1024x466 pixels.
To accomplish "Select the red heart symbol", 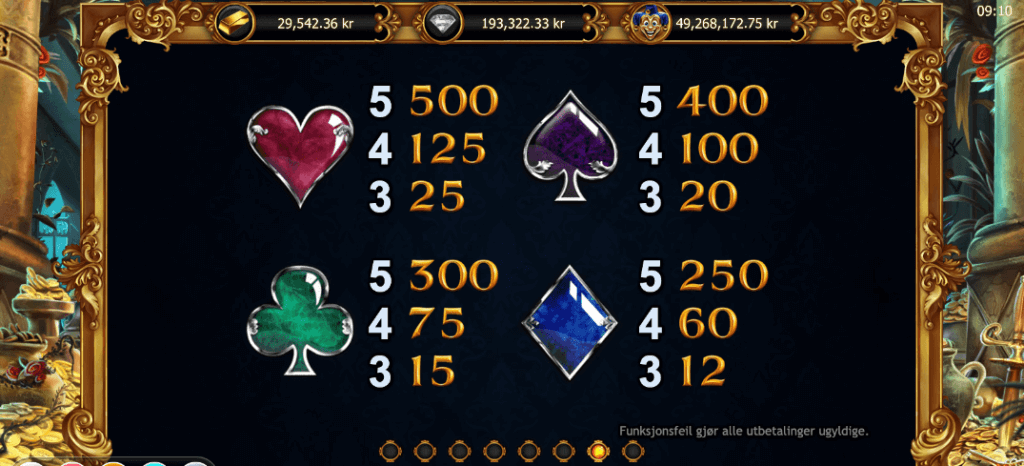I will click(300, 155).
